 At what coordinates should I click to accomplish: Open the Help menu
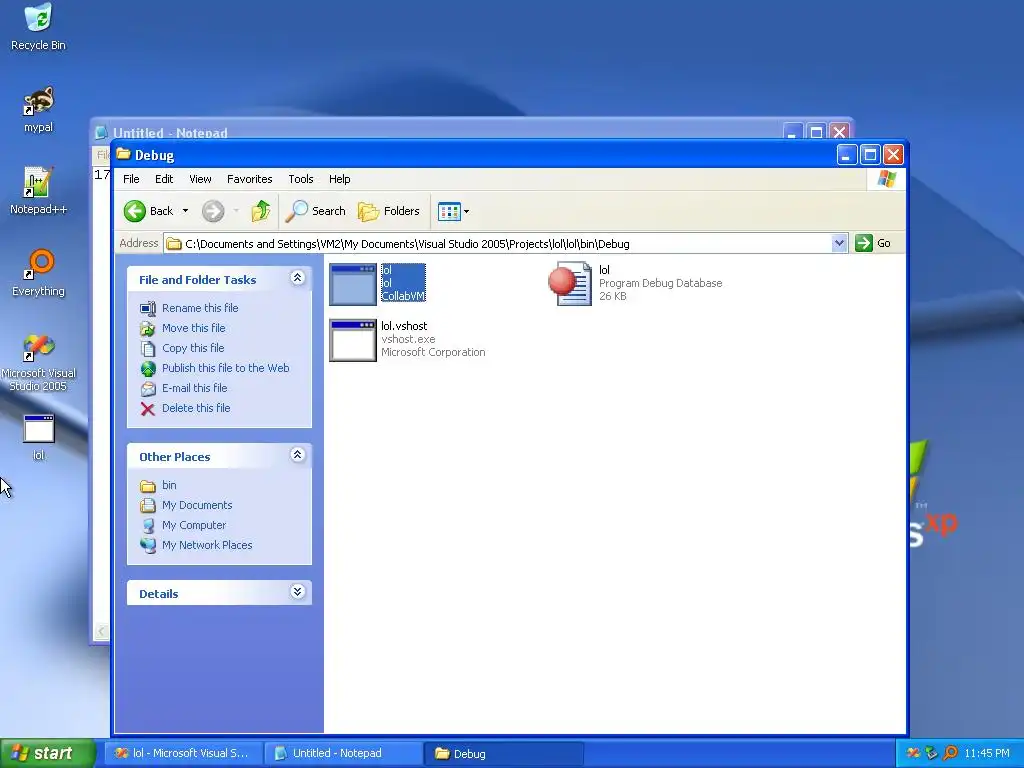(340, 179)
